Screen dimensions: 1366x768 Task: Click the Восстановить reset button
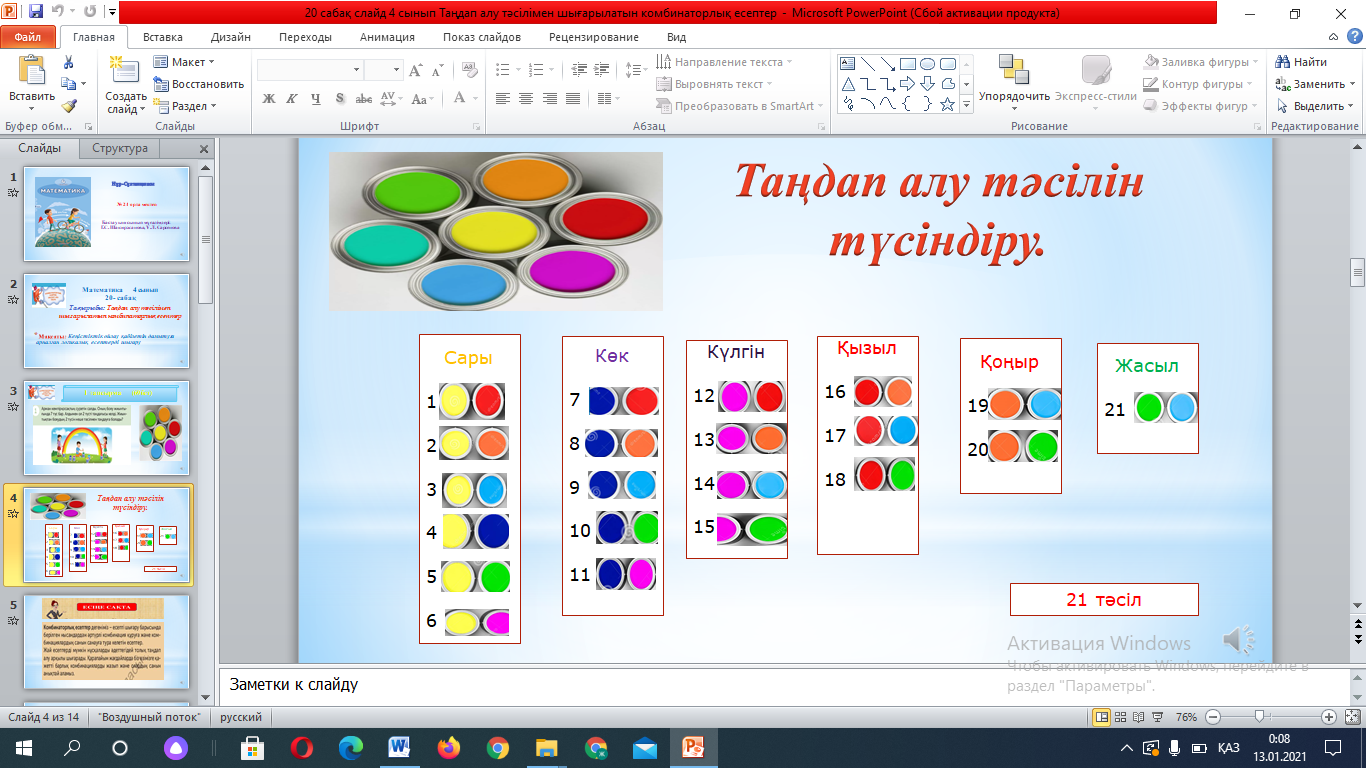pyautogui.click(x=199, y=84)
